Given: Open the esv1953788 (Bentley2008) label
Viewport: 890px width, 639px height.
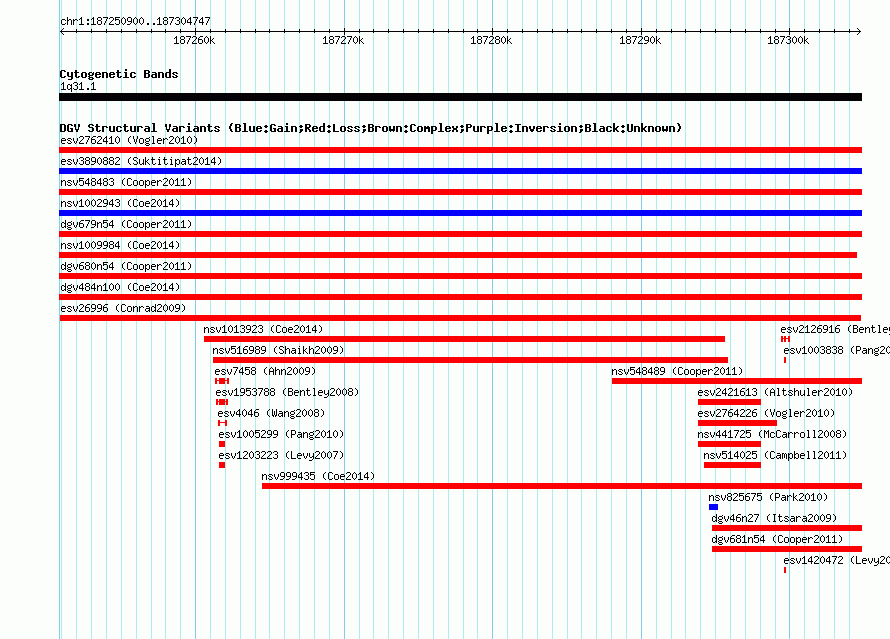Looking at the screenshot, I should coord(287,392).
